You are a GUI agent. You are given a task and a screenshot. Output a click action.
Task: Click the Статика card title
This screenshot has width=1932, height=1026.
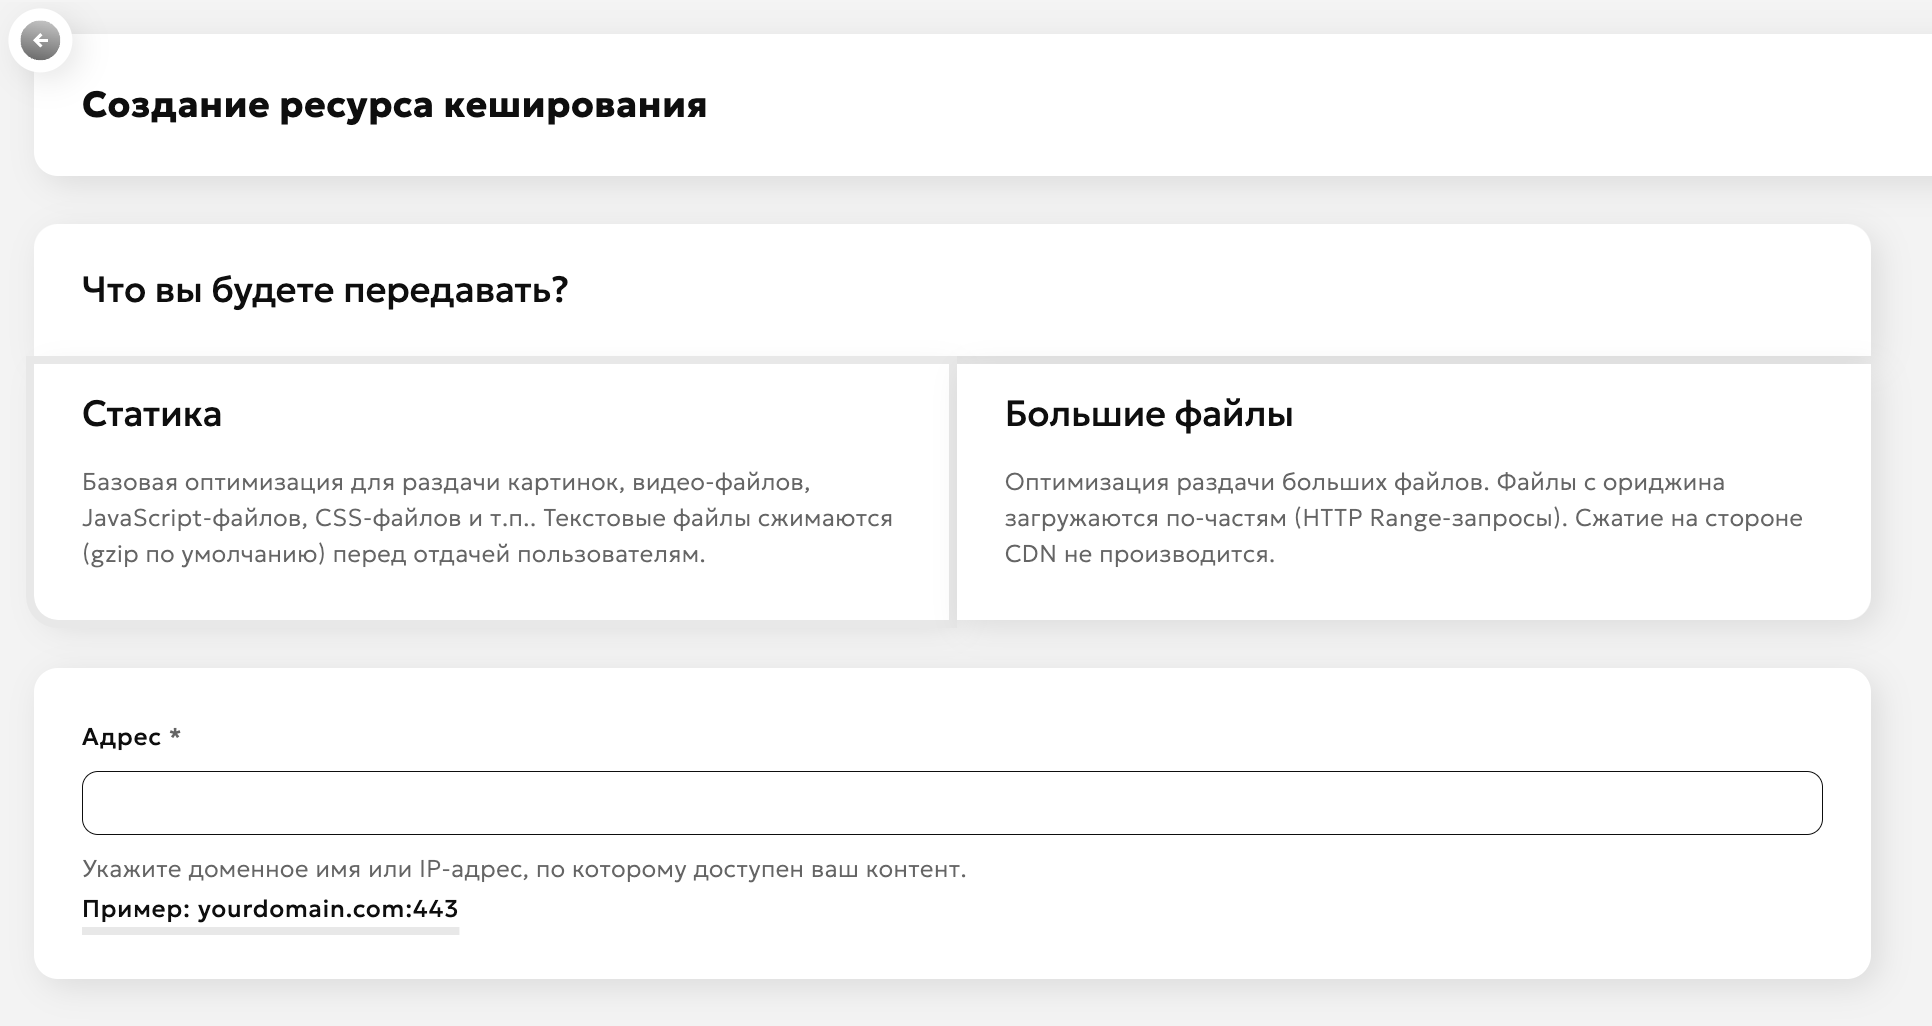[152, 414]
